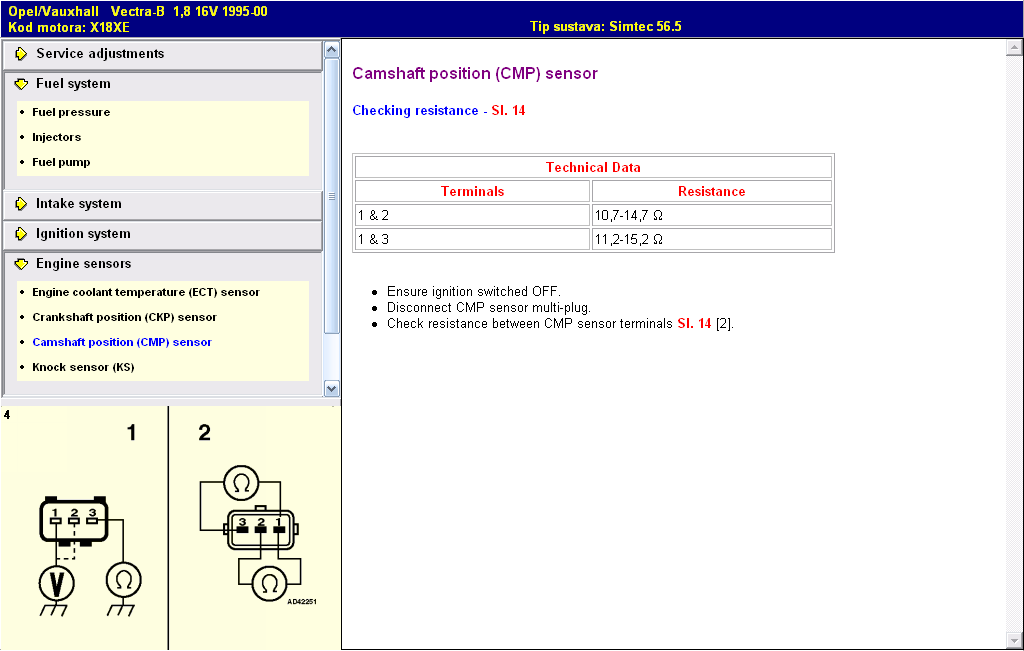Click SI. 14 reference in bulleted instructions
This screenshot has width=1024, height=651.
click(x=694, y=324)
